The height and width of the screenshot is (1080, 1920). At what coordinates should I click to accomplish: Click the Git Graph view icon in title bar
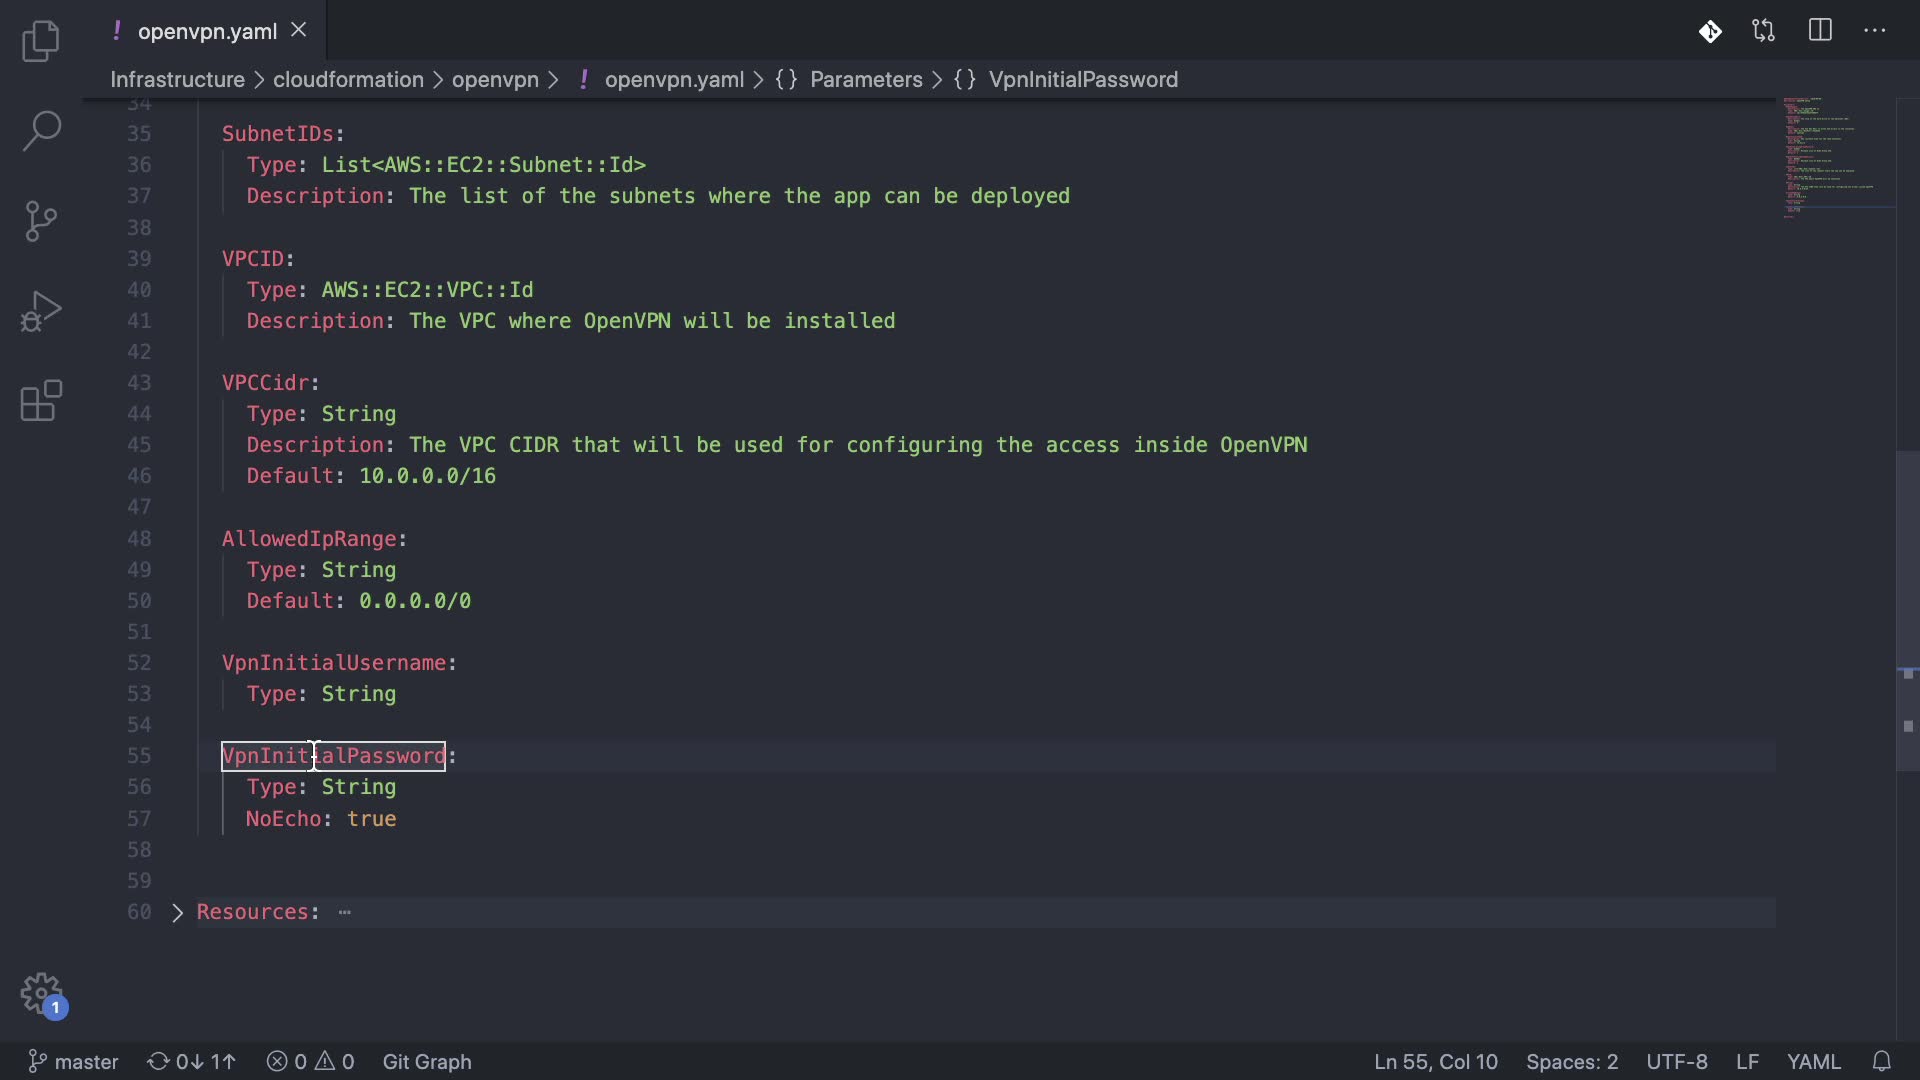[1710, 31]
